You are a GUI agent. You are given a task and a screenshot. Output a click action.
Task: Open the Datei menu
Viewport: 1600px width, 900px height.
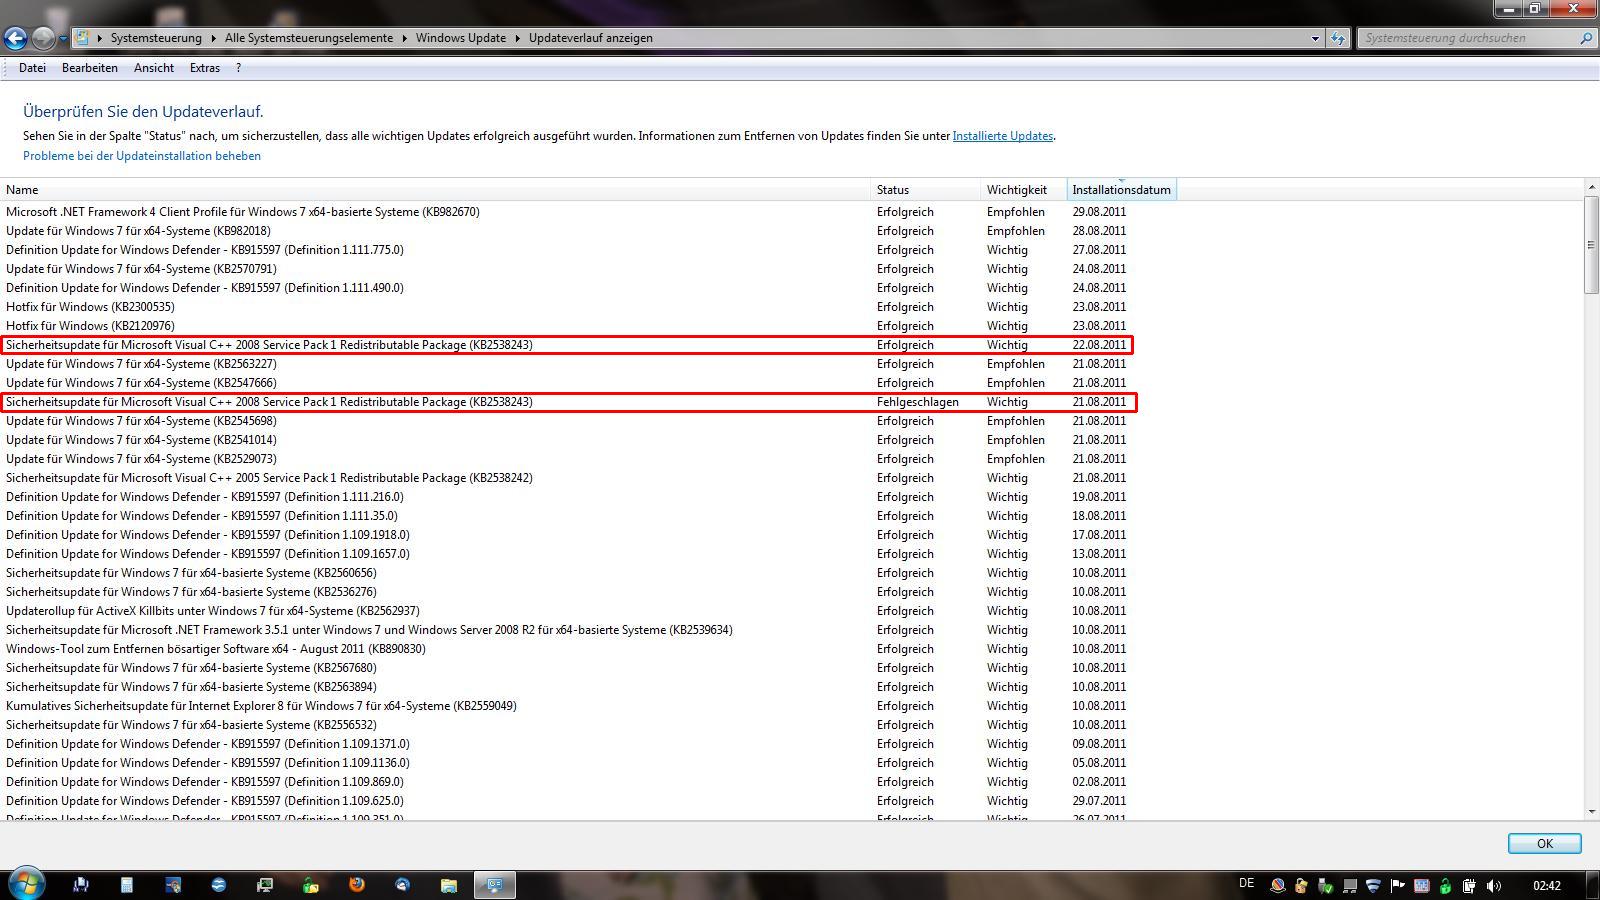pos(32,68)
